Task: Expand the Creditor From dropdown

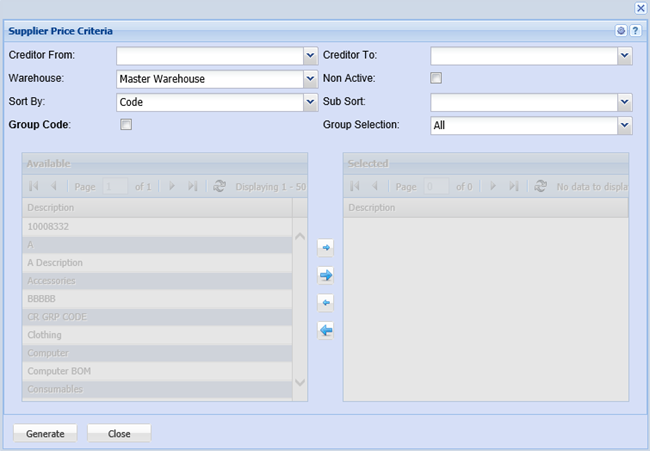Action: [310, 56]
